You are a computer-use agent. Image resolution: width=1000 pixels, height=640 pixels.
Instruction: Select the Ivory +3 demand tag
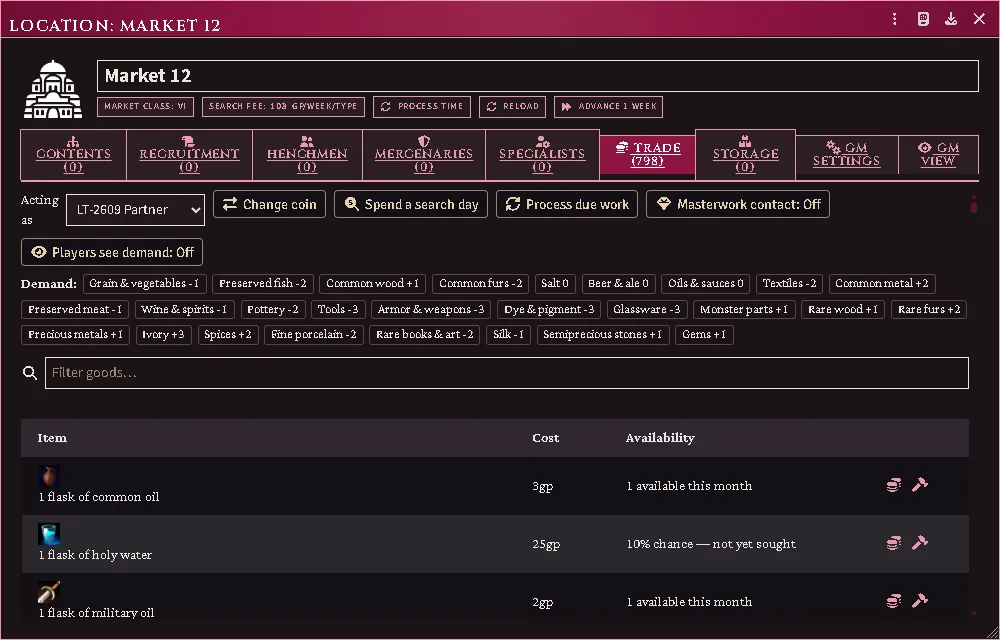[163, 335]
